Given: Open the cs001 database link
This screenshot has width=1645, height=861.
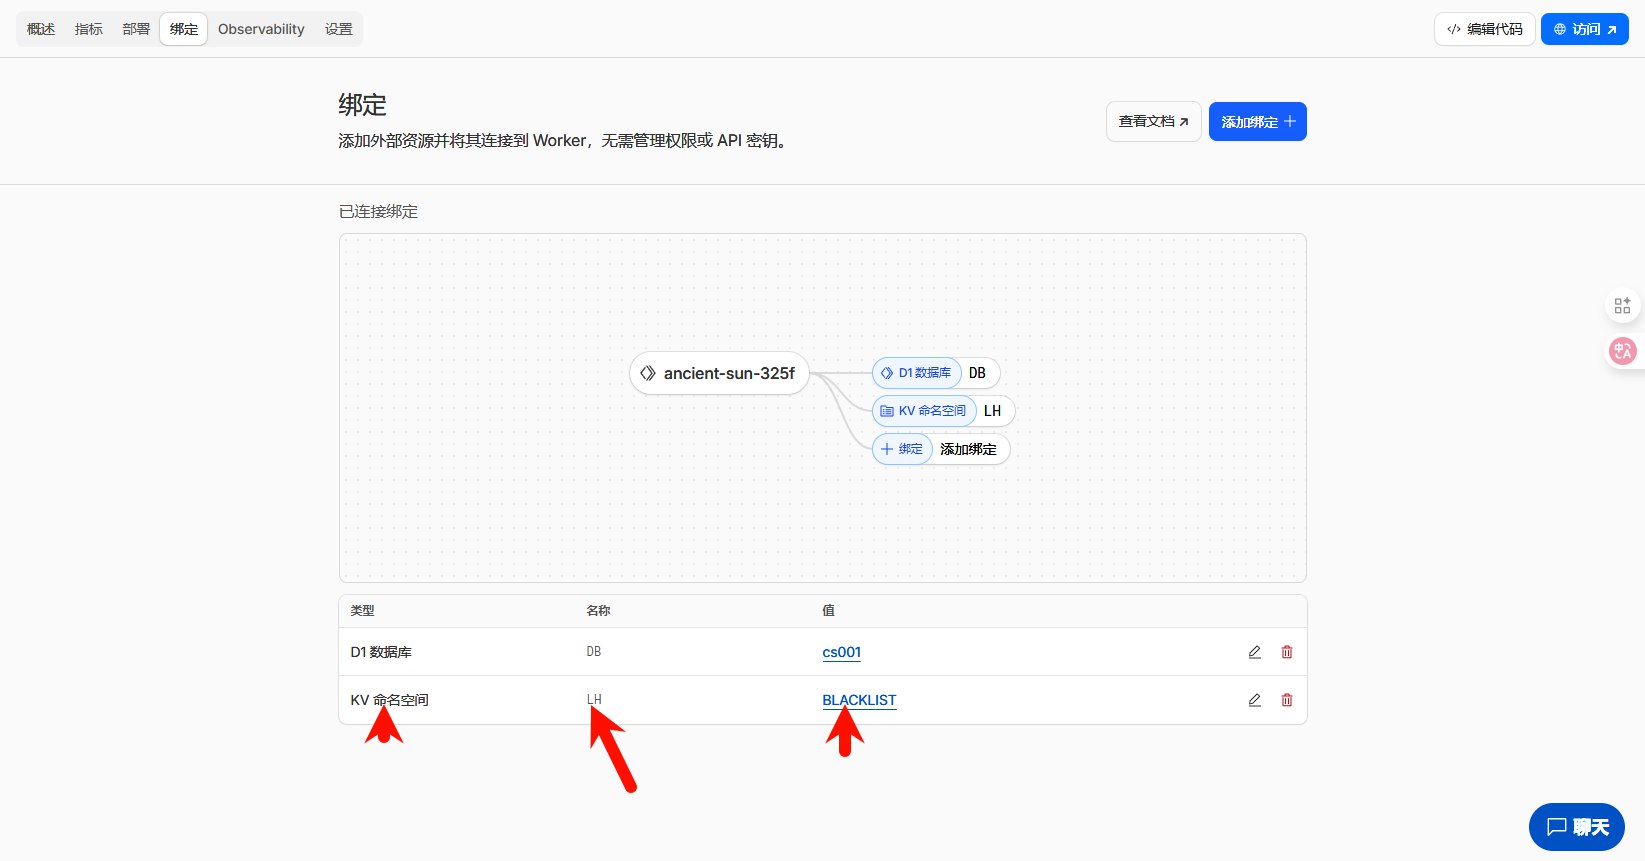Looking at the screenshot, I should 841,652.
